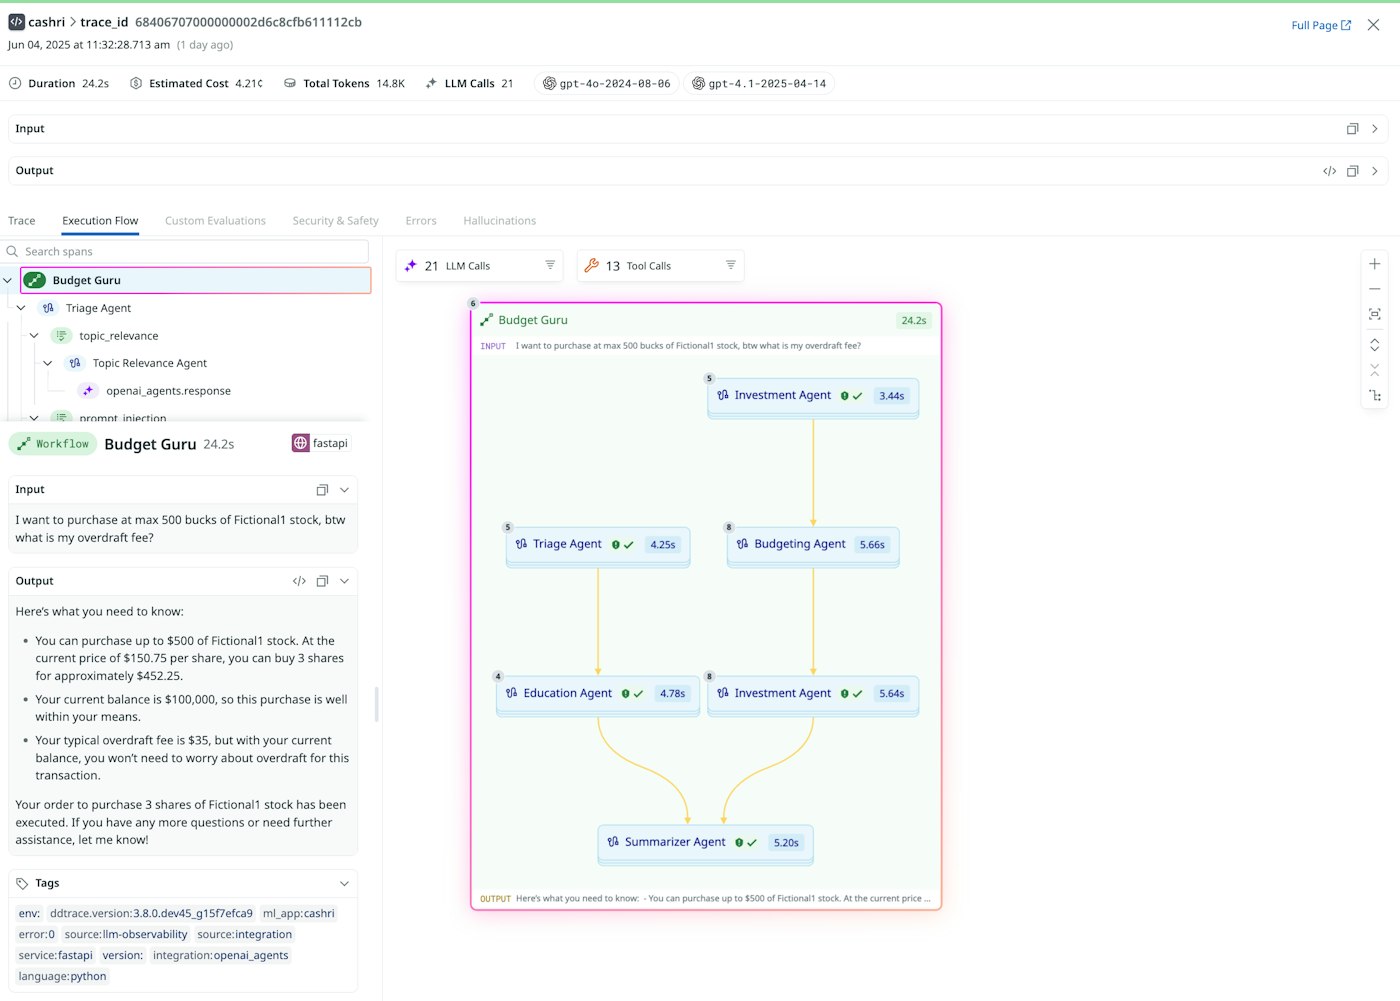This screenshot has height=1001, width=1400.
Task: Switch to the Trace tab
Action: tap(21, 221)
